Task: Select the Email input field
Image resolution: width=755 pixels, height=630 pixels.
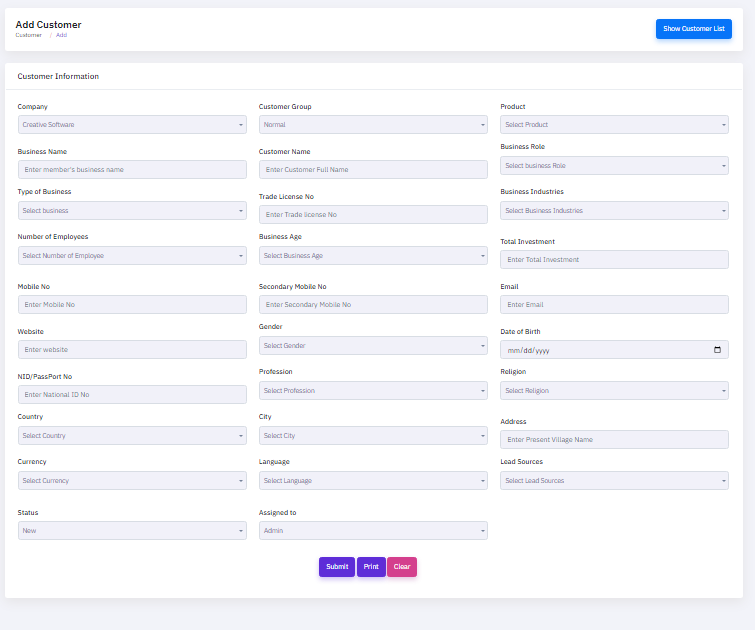Action: 614,305
